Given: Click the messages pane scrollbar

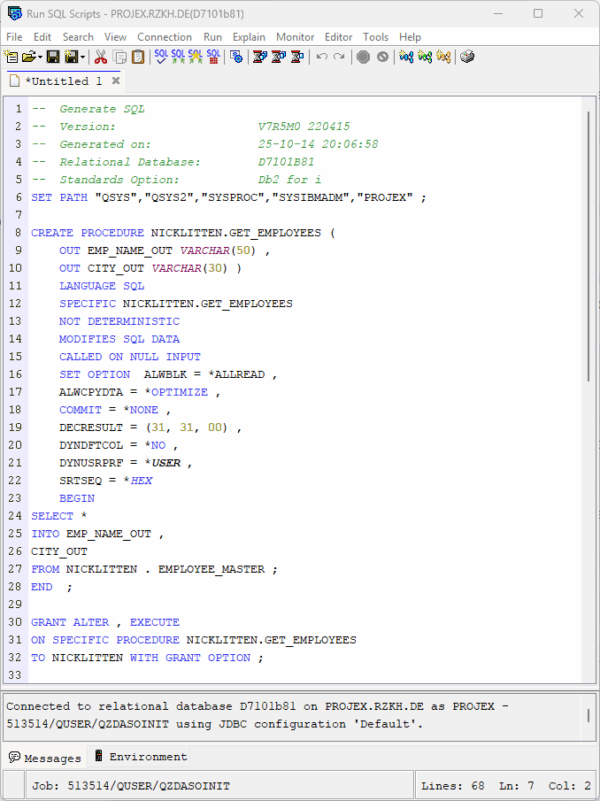Looking at the screenshot, I should tap(588, 715).
